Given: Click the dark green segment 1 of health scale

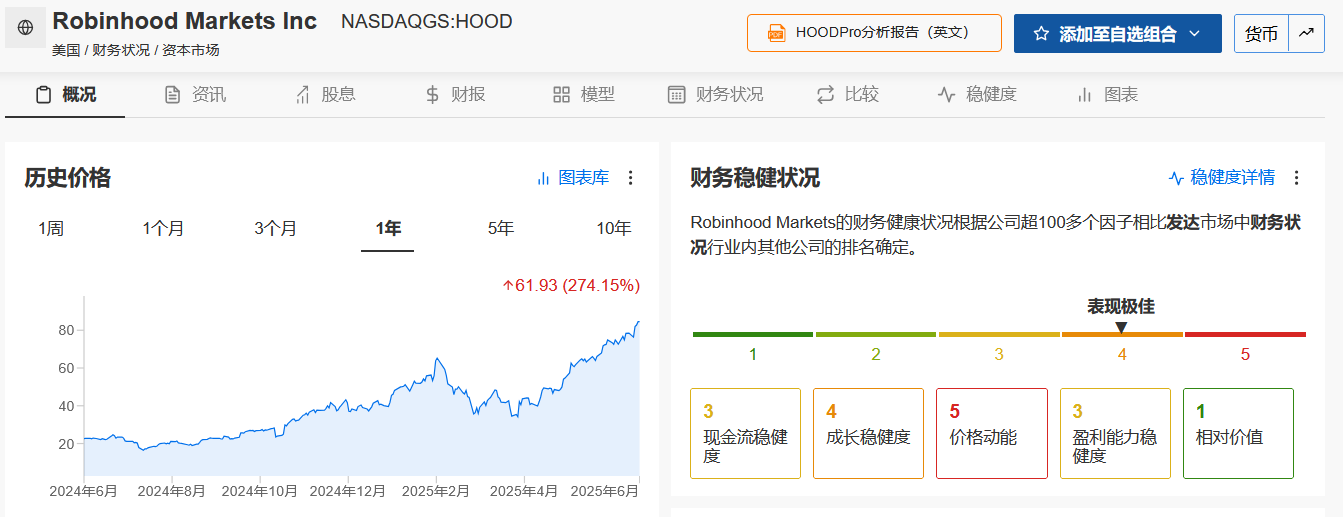Looking at the screenshot, I should point(753,335).
